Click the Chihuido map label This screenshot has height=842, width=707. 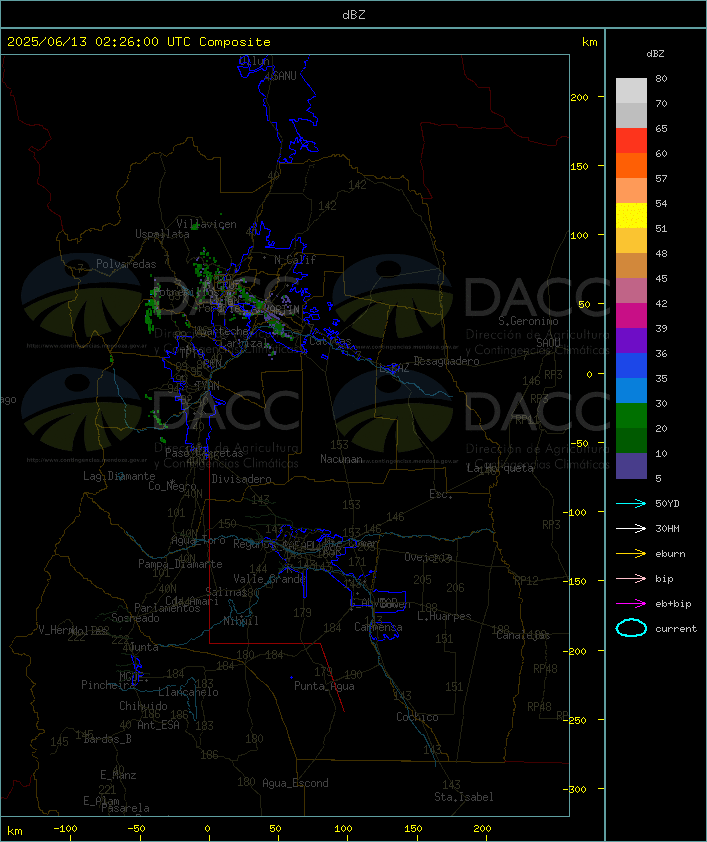pyautogui.click(x=143, y=706)
